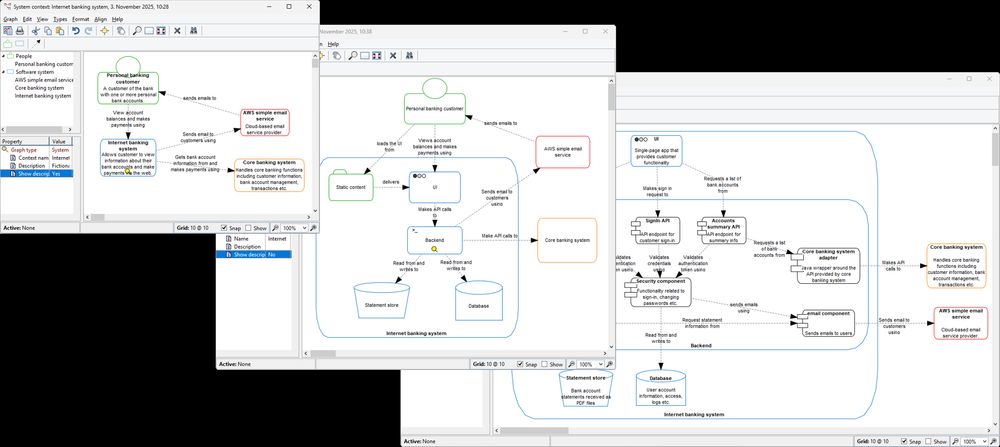Toggle Snap checkbox in middle window status bar
Image resolution: width=1000 pixels, height=447 pixels.
[x=520, y=364]
